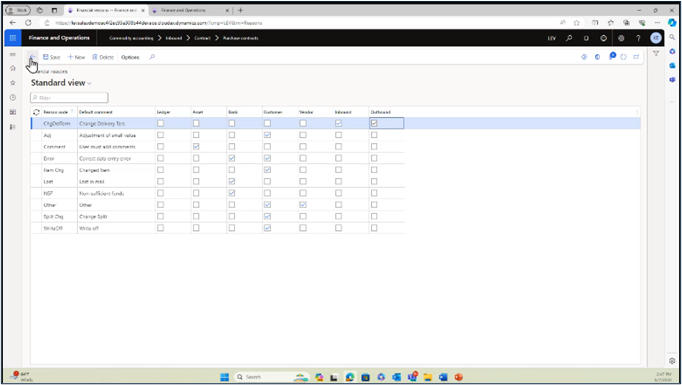682x385 pixels.
Task: Open the Office toolbar icon beside the diamond
Action: click(598, 57)
